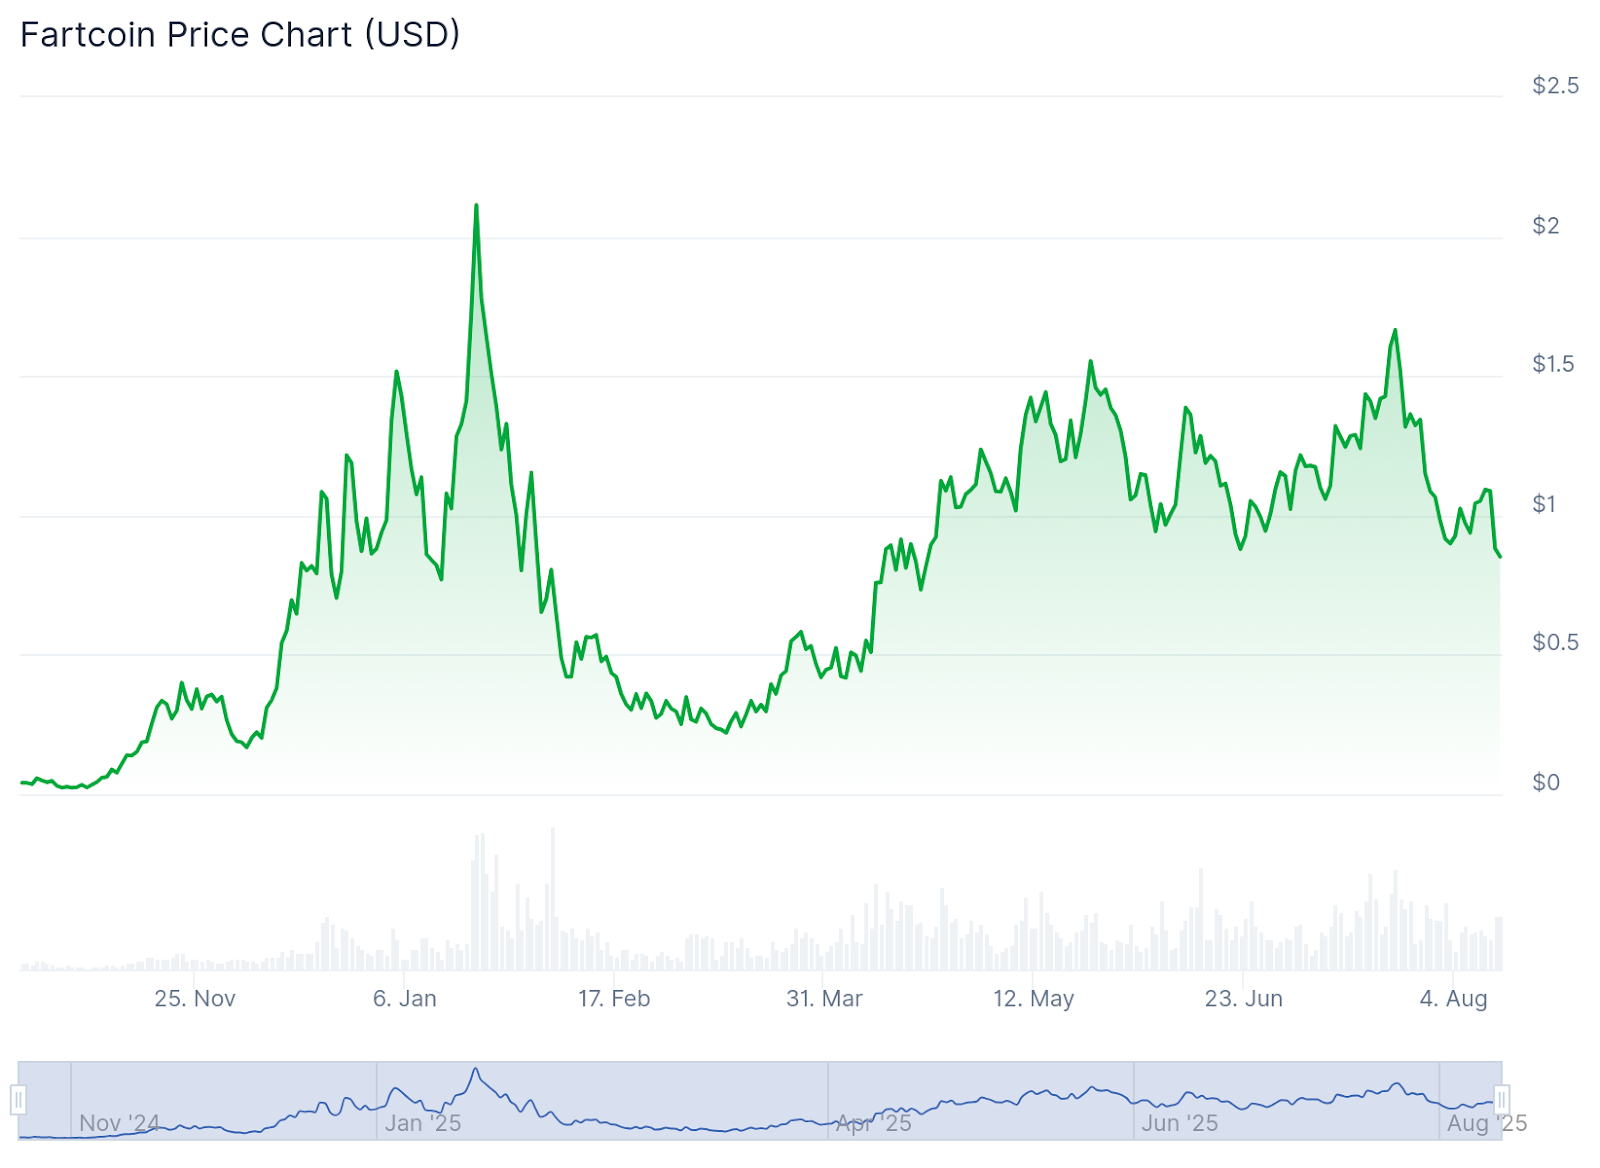Click the $1.5 price axis label
The height and width of the screenshot is (1168, 1600).
(x=1552, y=364)
